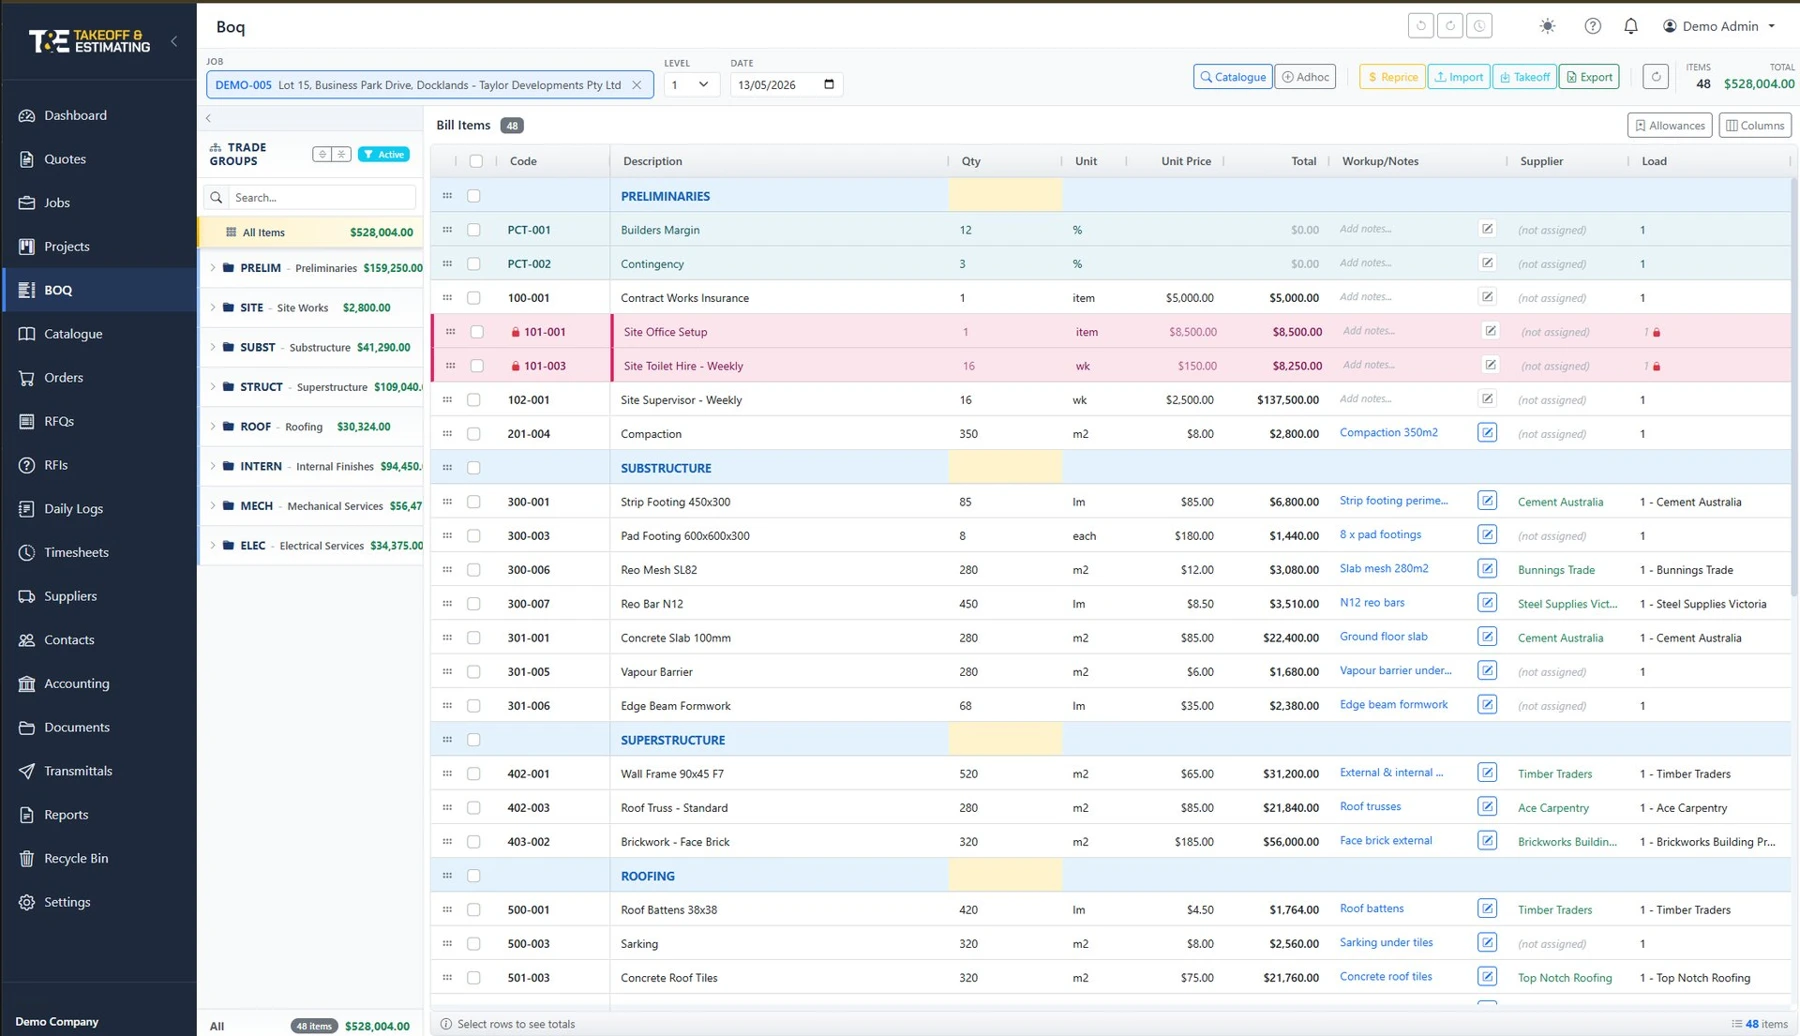Open the edit notes icon for Compaction row

(1487, 433)
